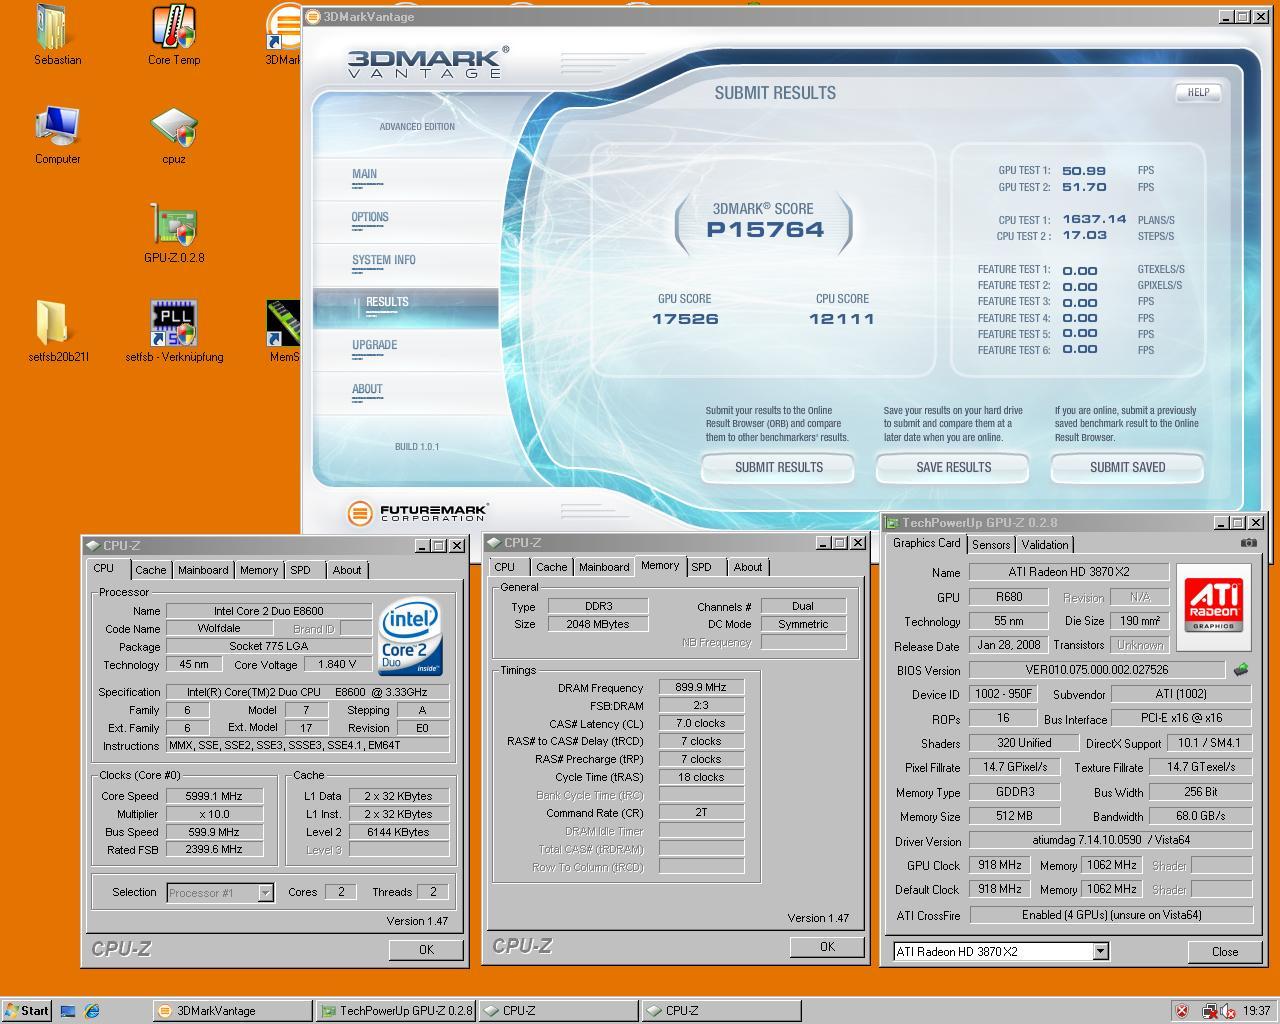This screenshot has width=1280, height=1024.
Task: Open the Processor #1 selection dropdown
Action: (265, 892)
